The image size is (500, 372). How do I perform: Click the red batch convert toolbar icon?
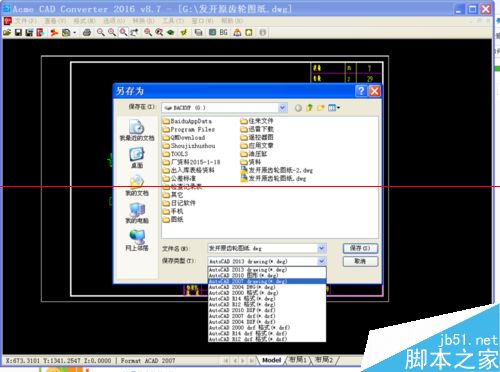[54, 32]
